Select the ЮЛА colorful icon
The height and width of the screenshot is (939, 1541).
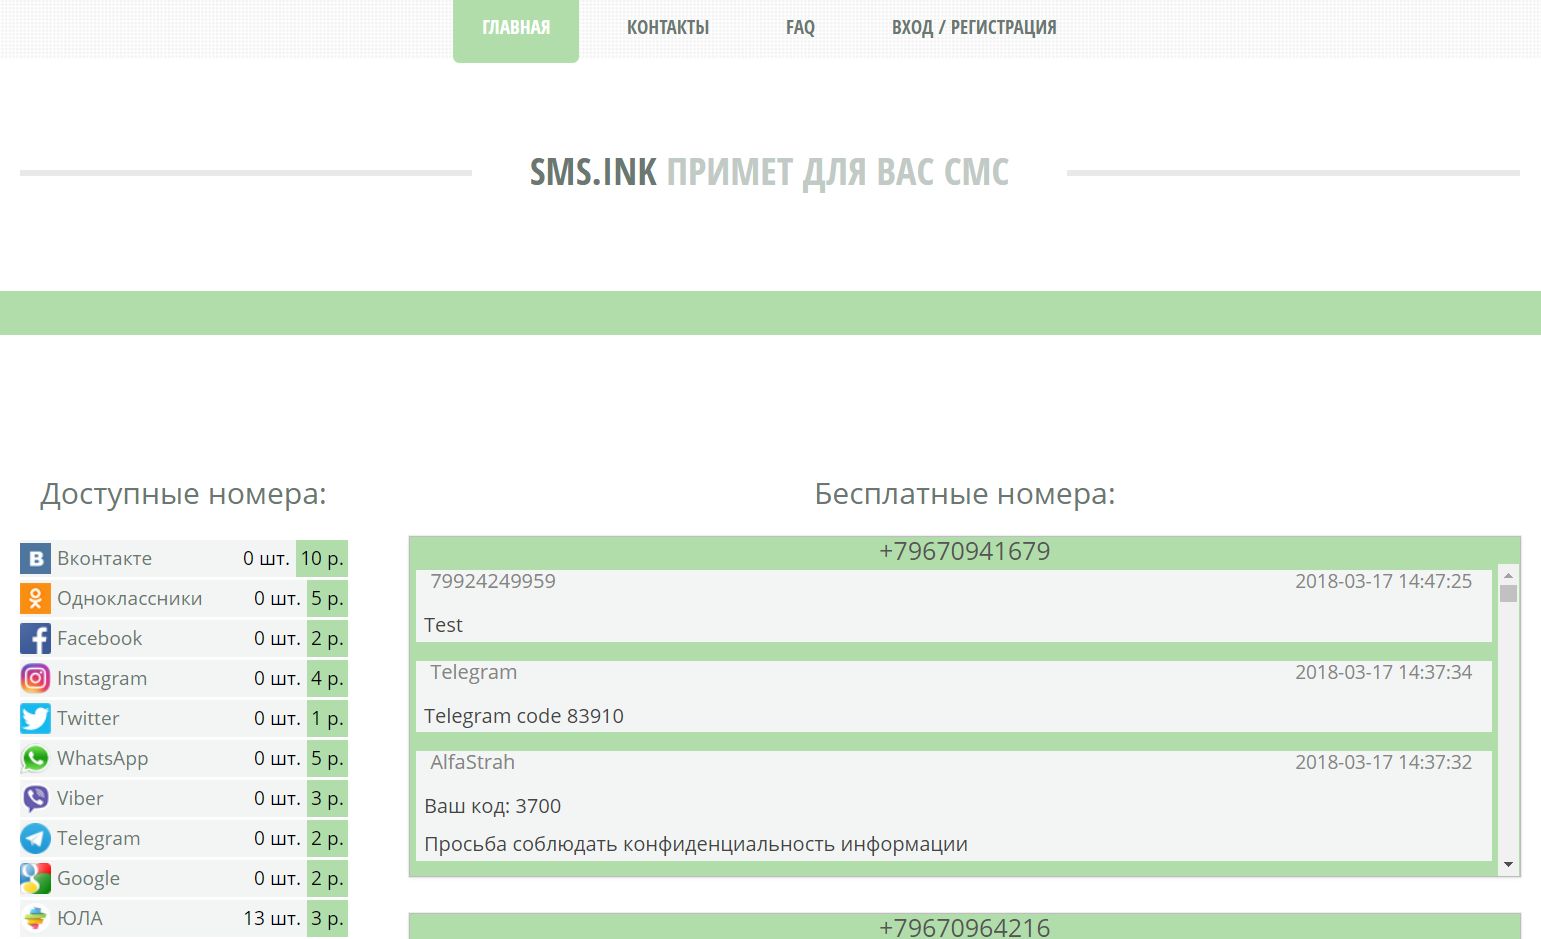point(35,918)
